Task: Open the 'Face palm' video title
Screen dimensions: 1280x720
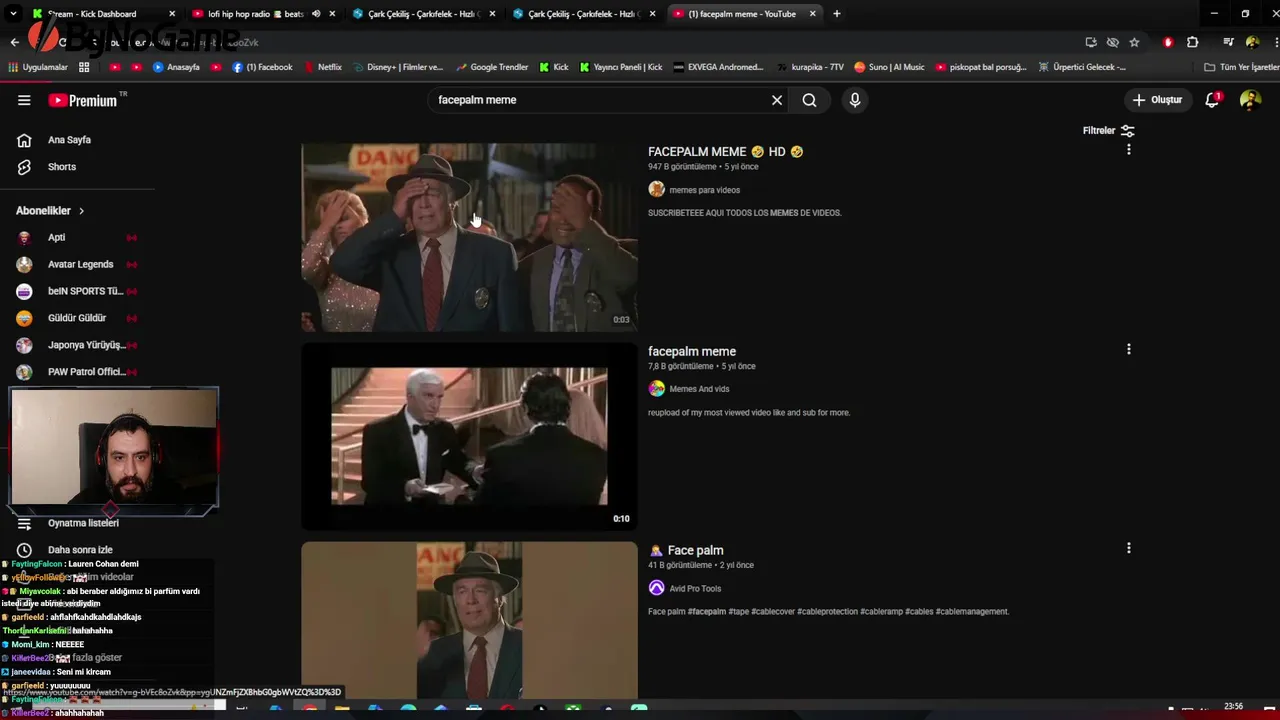Action: [x=686, y=550]
